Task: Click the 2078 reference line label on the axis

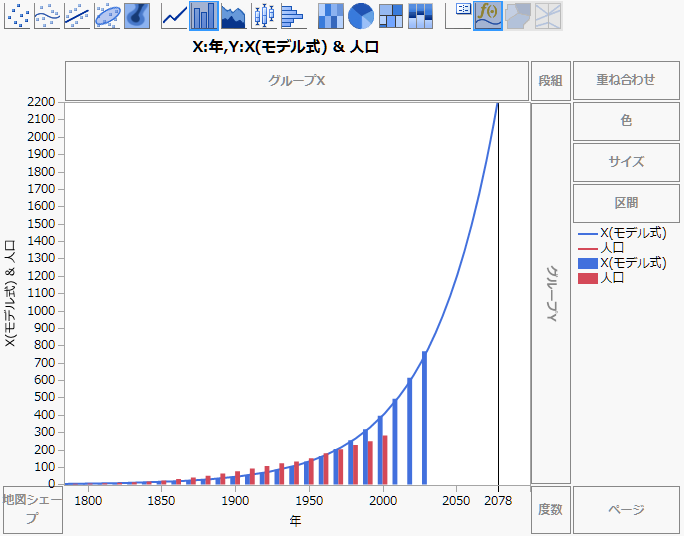Action: [498, 501]
